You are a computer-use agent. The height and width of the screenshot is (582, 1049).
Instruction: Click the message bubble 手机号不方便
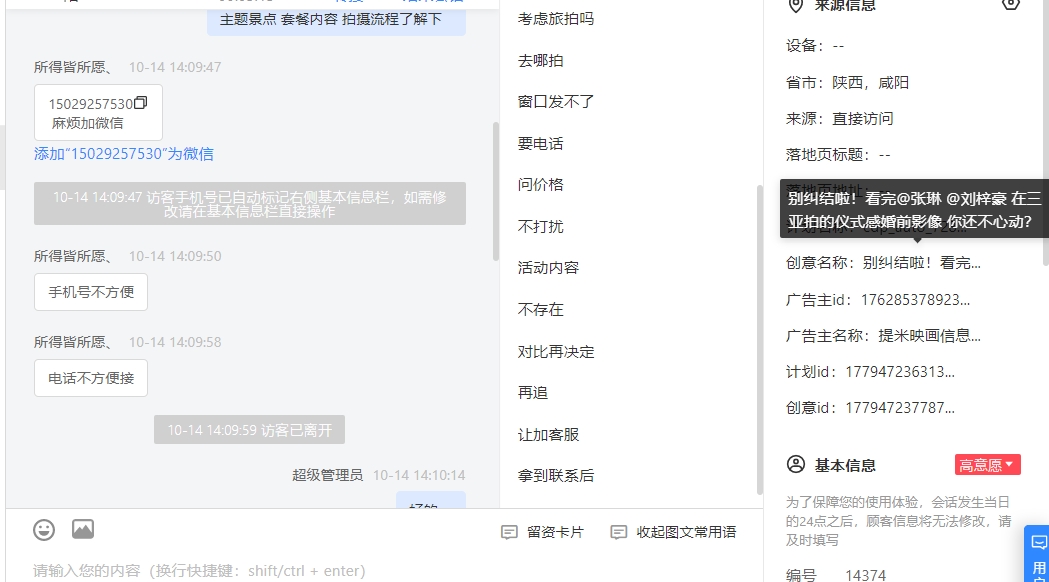click(x=91, y=292)
